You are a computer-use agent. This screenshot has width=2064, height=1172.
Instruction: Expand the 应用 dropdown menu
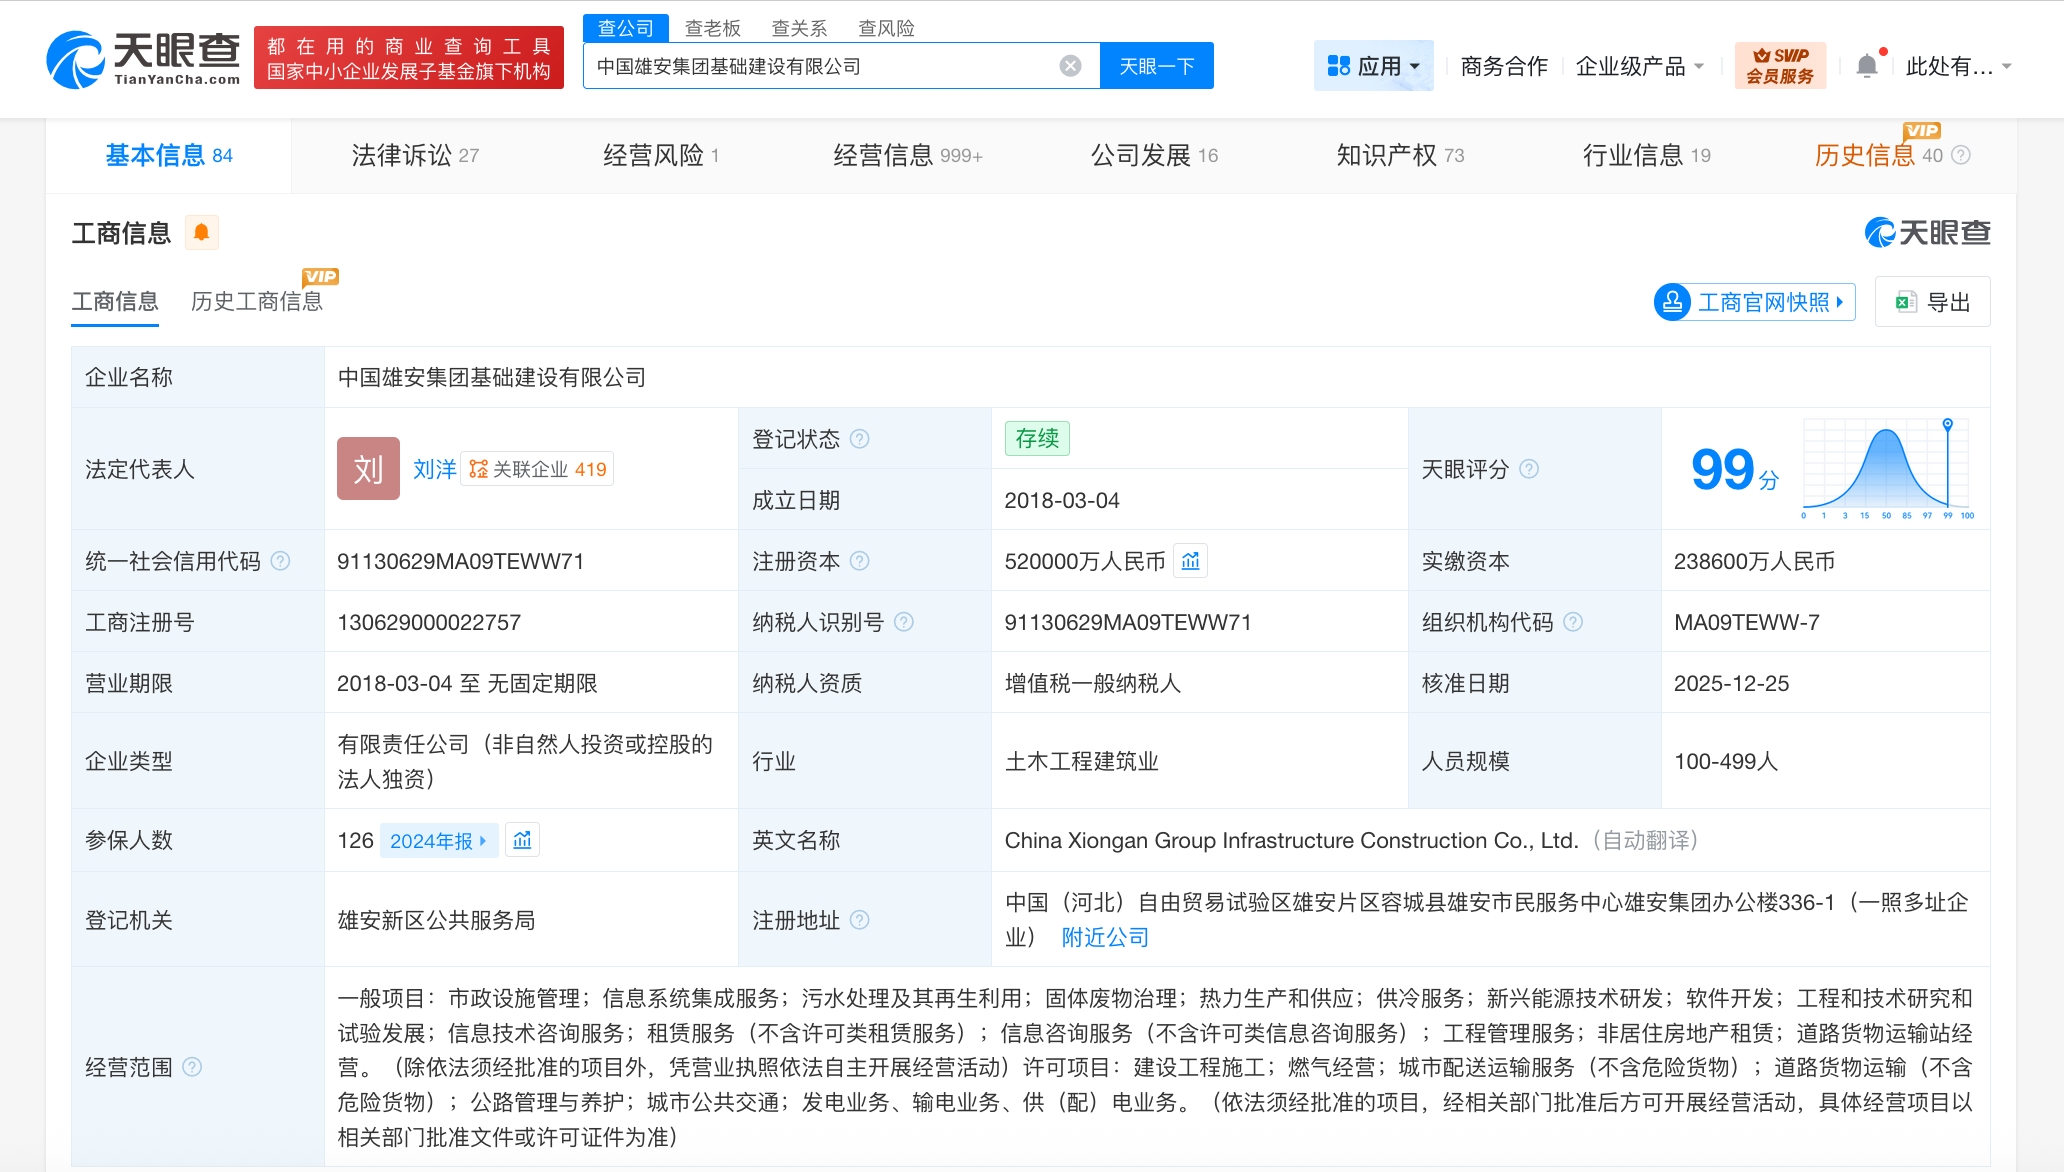coord(1373,66)
